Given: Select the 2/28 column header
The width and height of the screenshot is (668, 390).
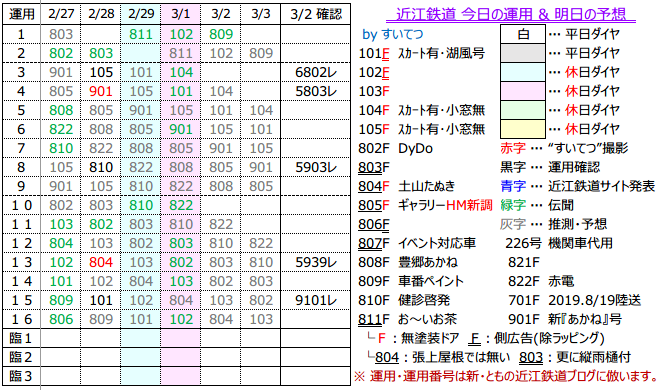Looking at the screenshot, I should [101, 14].
